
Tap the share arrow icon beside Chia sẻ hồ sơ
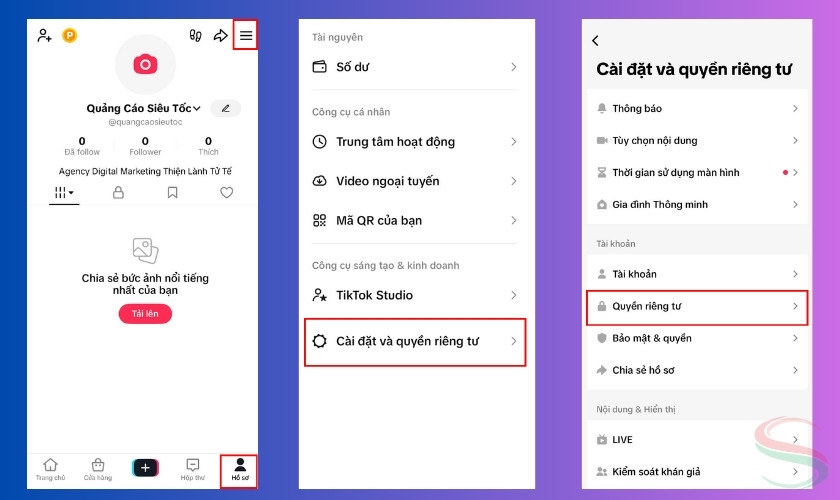click(x=602, y=370)
